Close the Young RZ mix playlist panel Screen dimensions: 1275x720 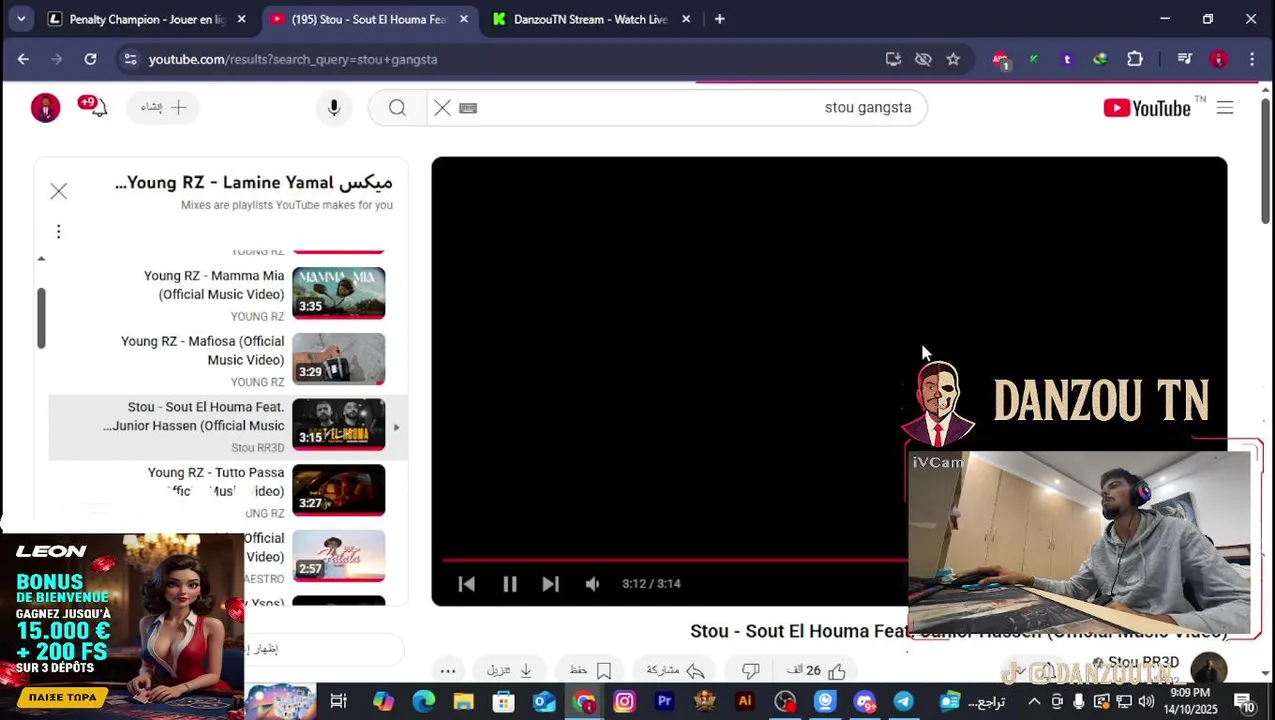59,191
